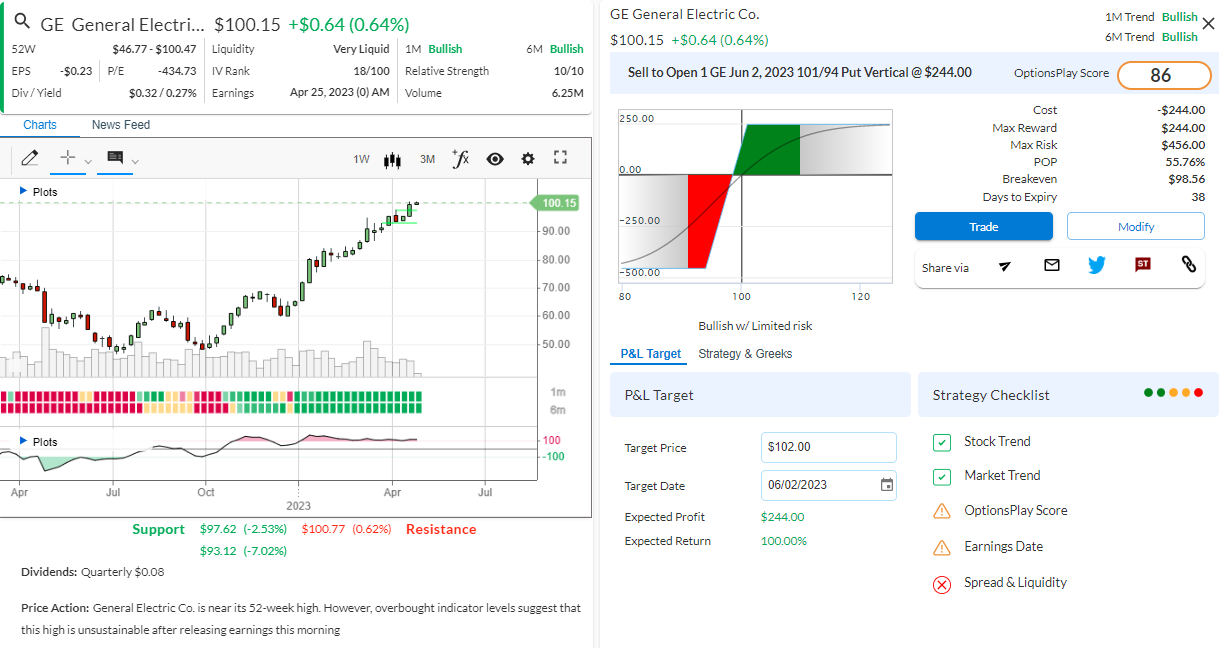Click the $97.62 support level
Viewport: 1221px width, 648px height.
[x=218, y=529]
